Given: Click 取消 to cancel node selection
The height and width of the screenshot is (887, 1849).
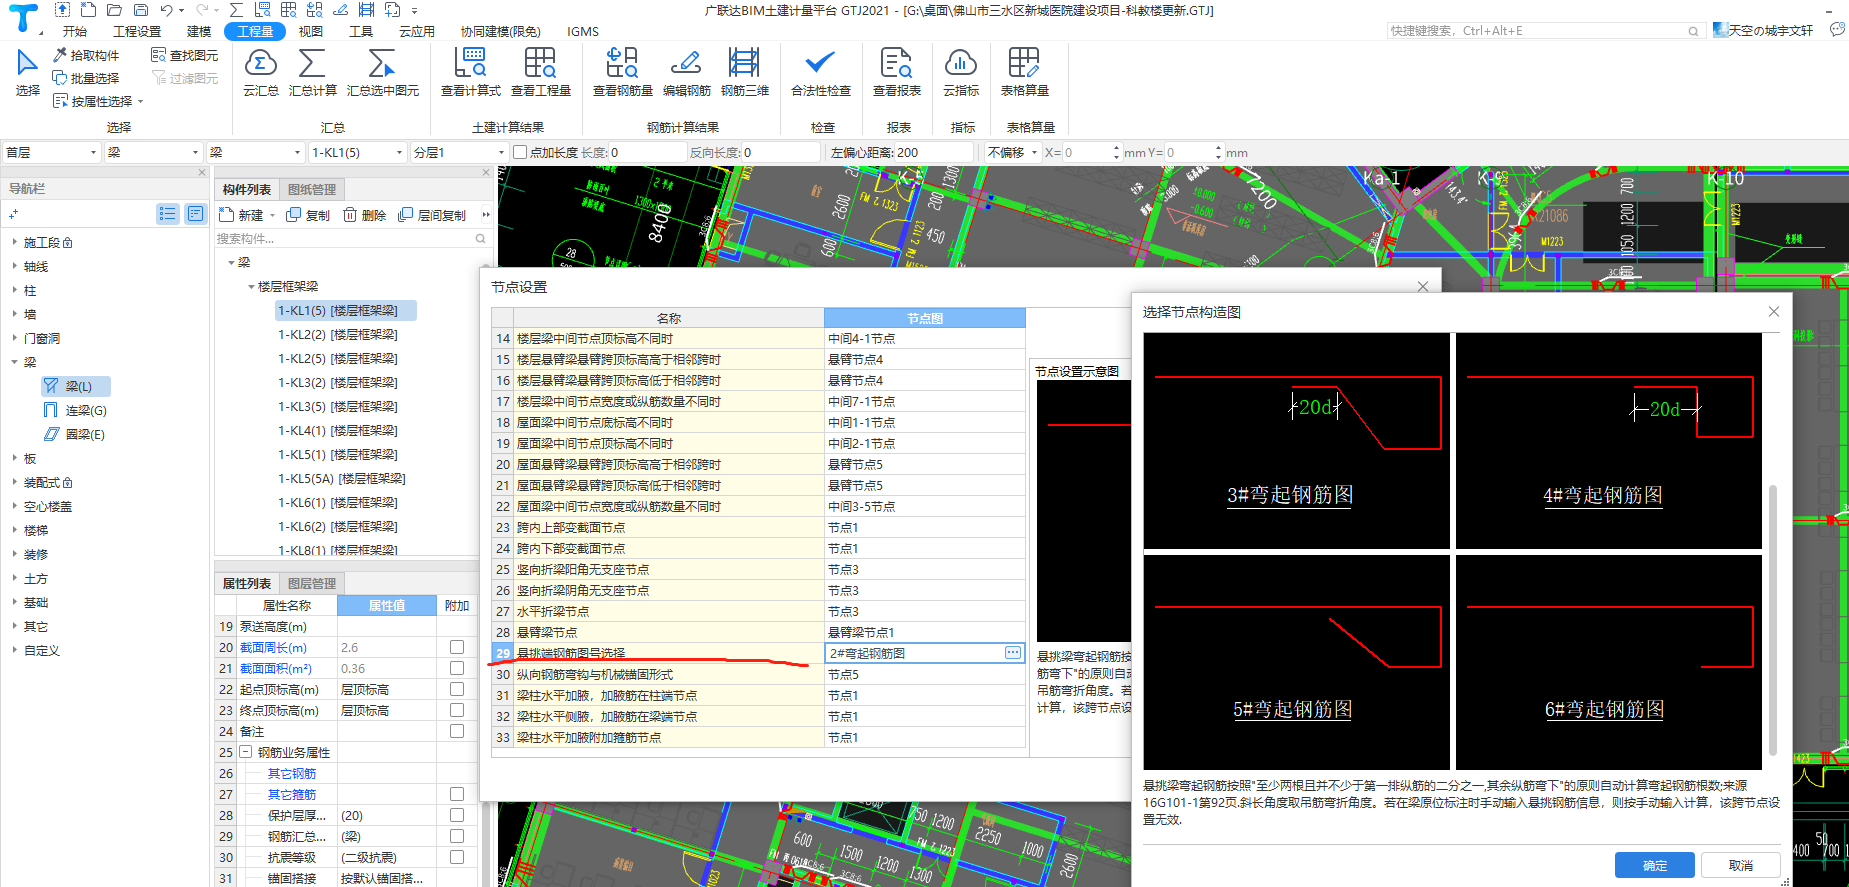Looking at the screenshot, I should point(1741,865).
